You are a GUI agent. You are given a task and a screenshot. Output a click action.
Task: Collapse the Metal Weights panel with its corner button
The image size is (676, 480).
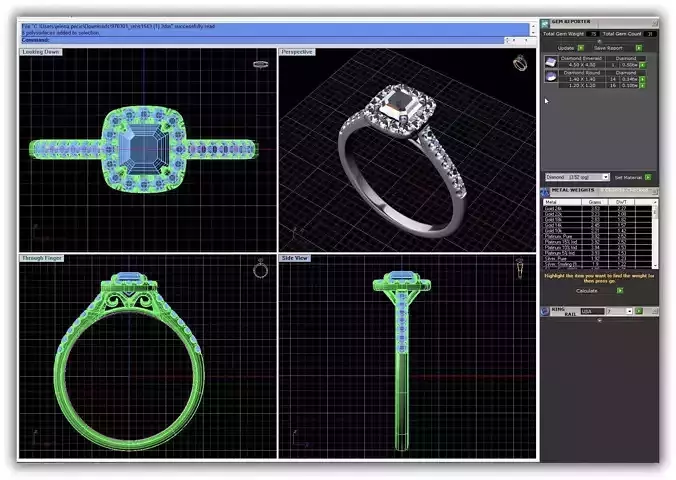tap(655, 191)
